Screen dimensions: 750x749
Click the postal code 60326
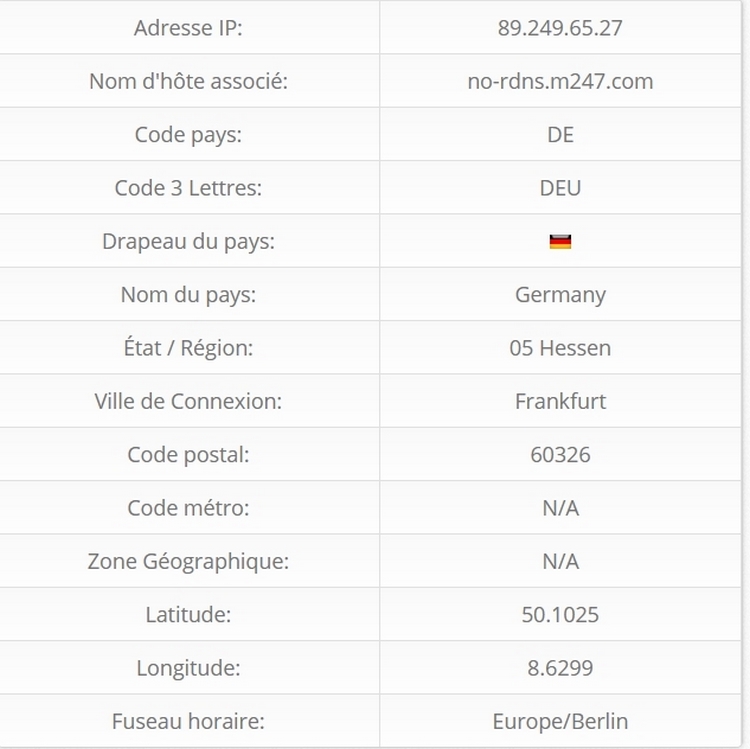pyautogui.click(x=560, y=455)
